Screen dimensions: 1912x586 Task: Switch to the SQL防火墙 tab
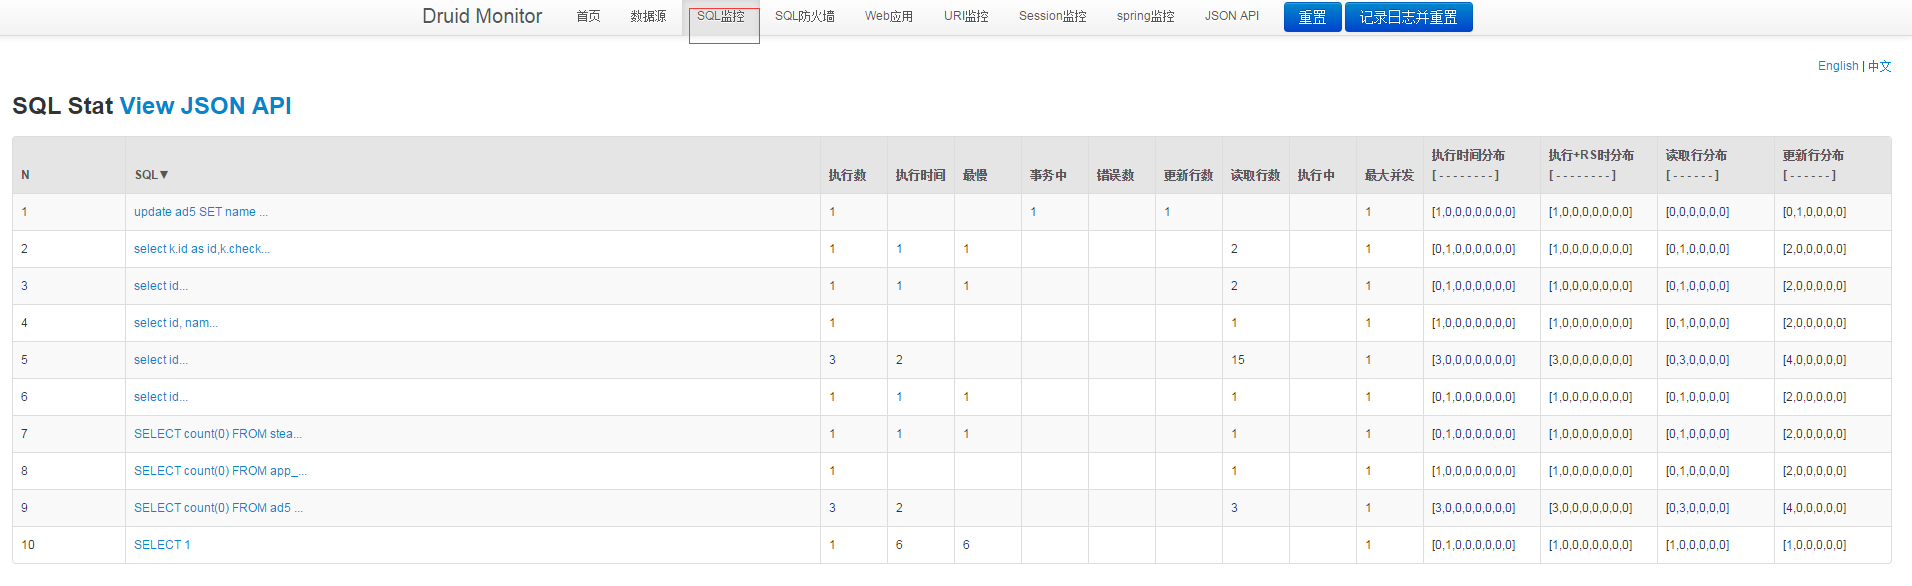[804, 17]
